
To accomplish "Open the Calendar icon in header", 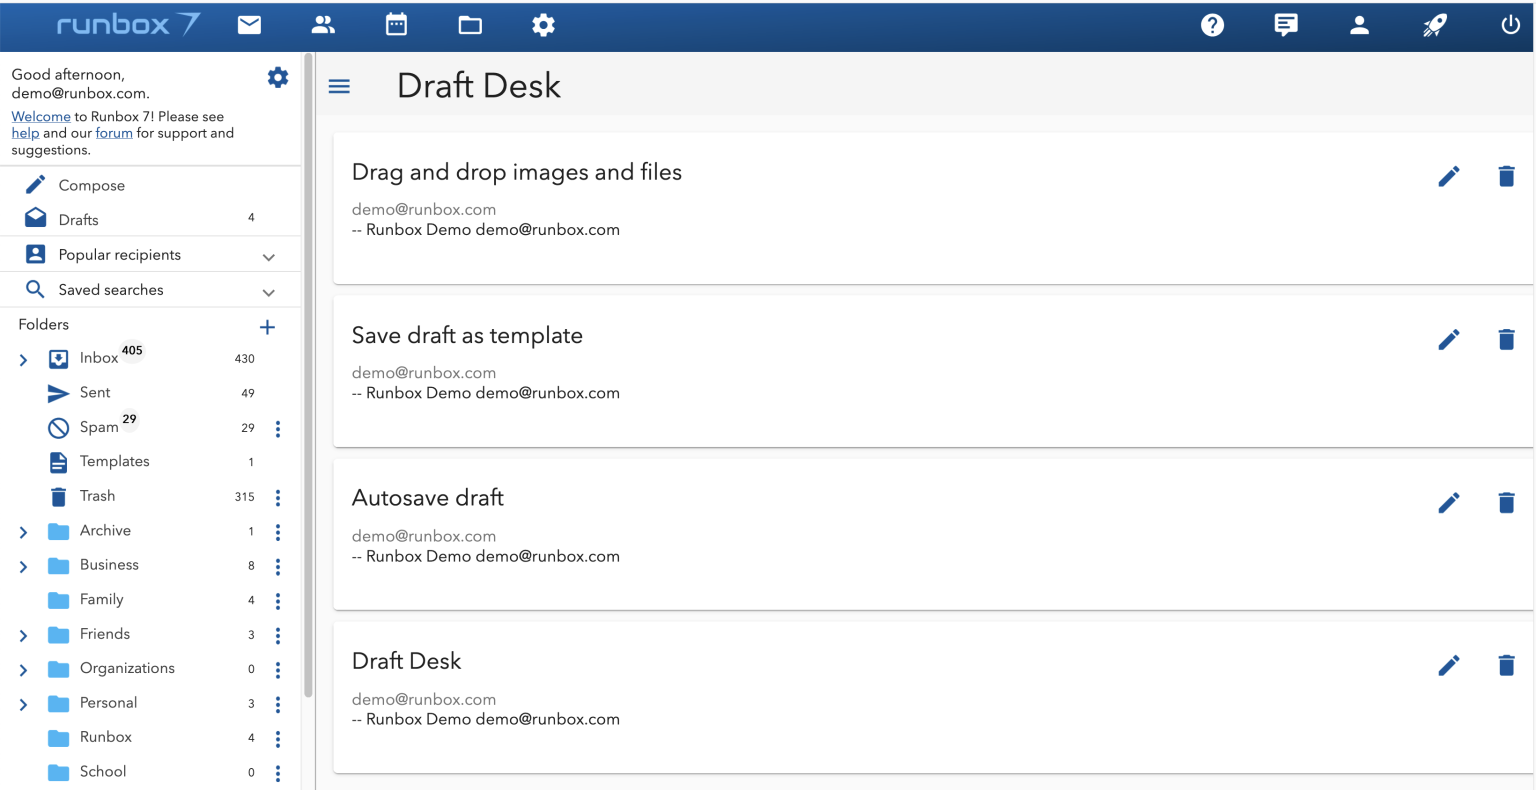I will point(396,25).
